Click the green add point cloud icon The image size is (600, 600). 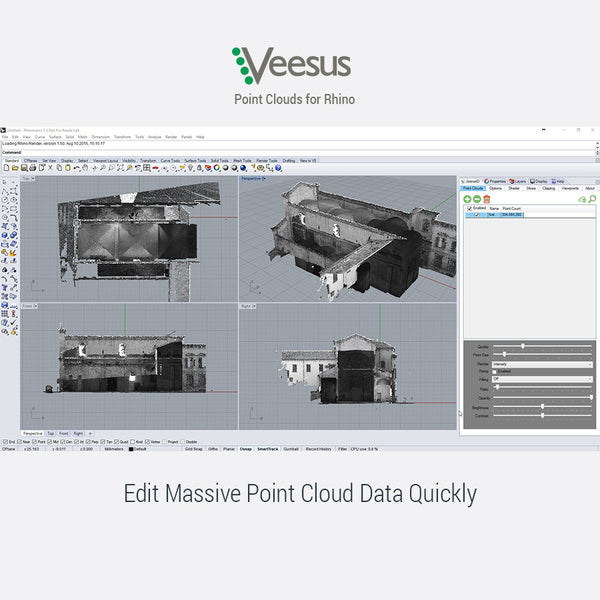coord(466,200)
